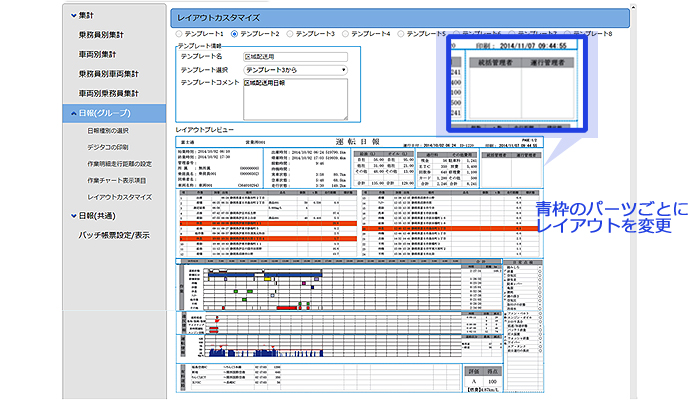Viewport: 700px width, 400px height.
Task: Collapse the 集計 section chevron
Action: [x=74, y=16]
